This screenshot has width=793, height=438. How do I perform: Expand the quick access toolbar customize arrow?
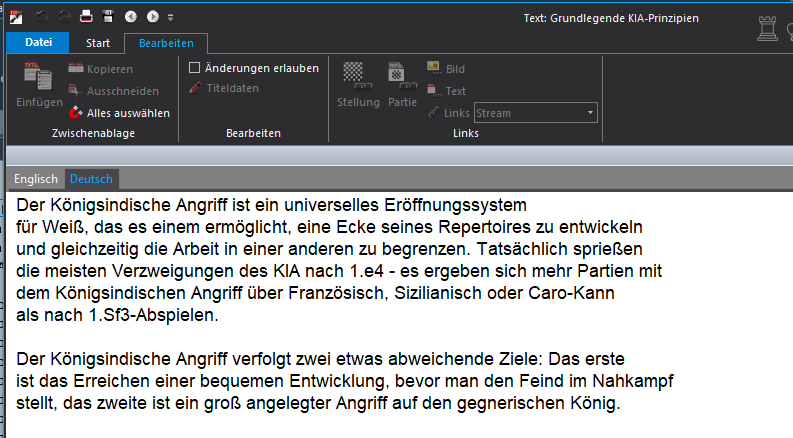170,18
